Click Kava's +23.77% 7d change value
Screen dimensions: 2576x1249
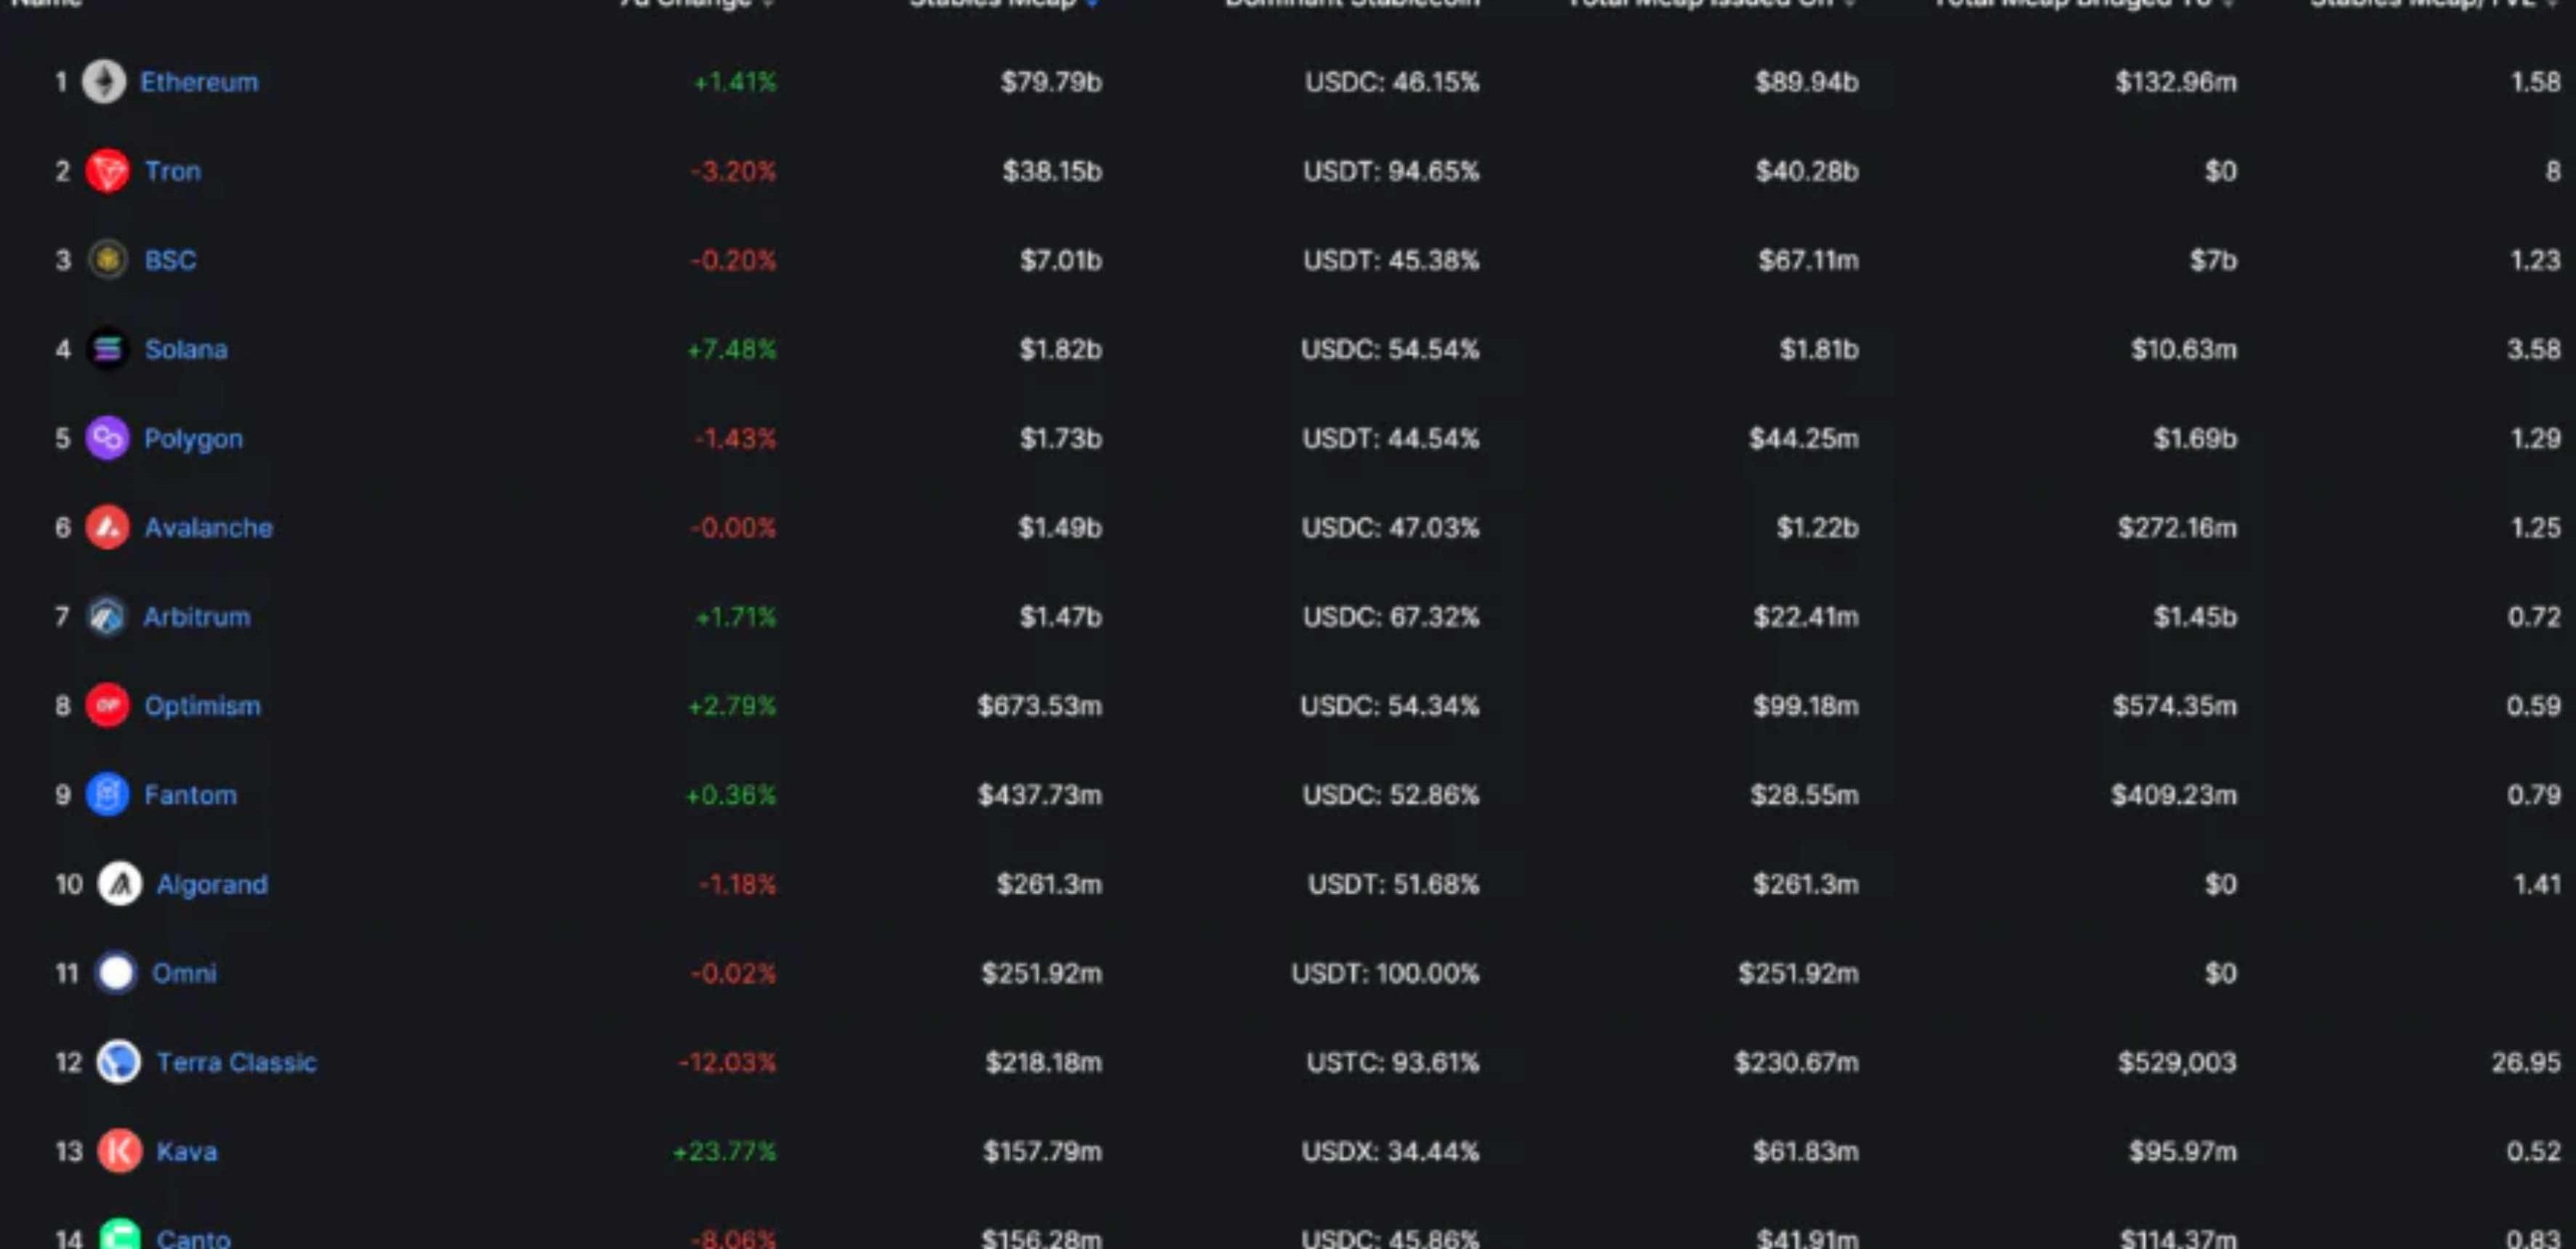725,1151
